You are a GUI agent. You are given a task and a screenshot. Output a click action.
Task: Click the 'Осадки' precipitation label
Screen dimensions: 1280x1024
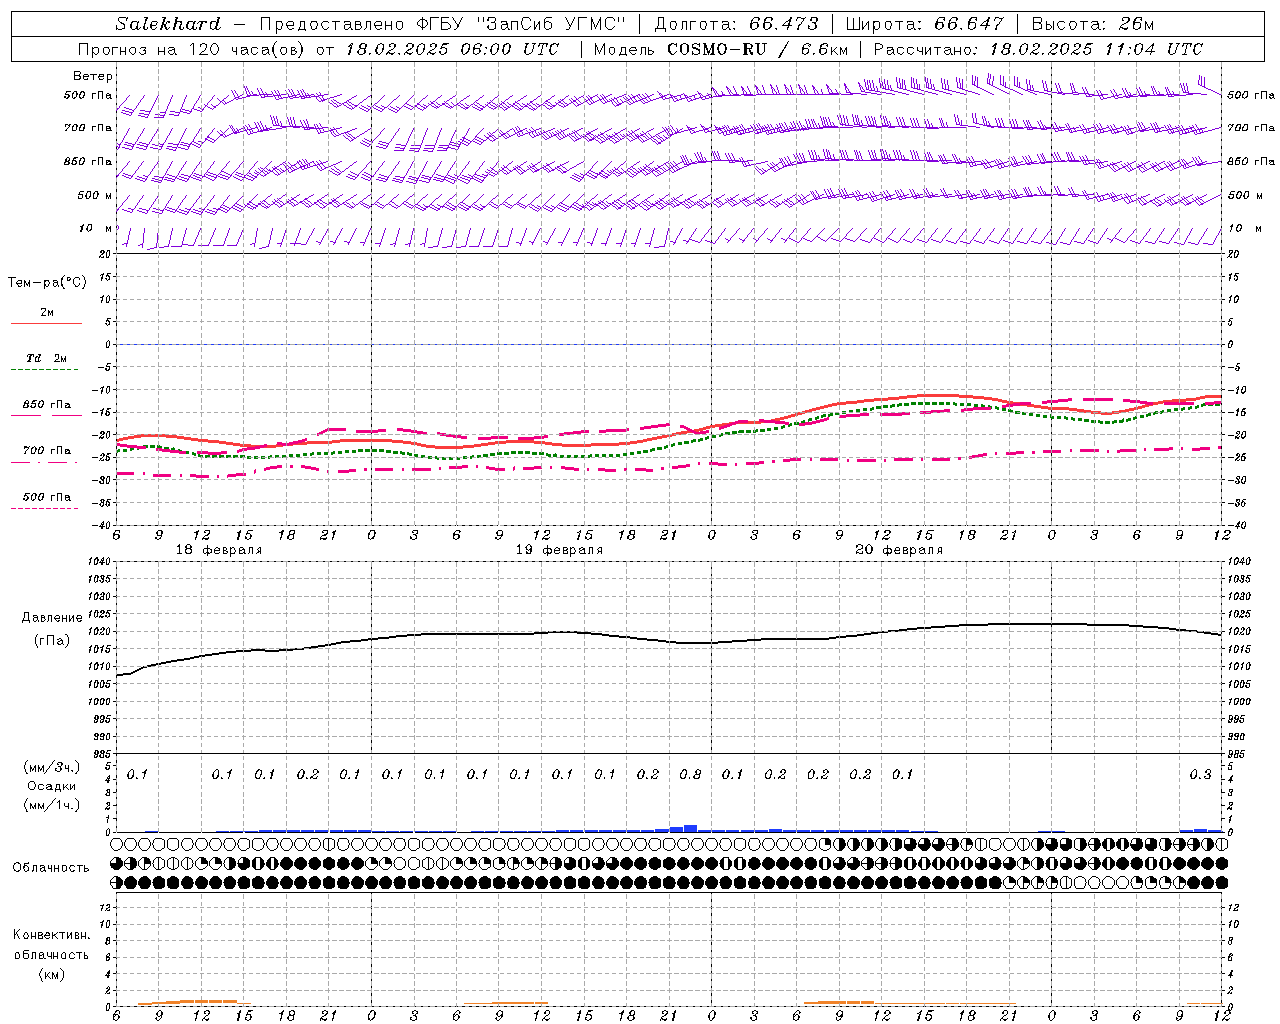point(51,786)
